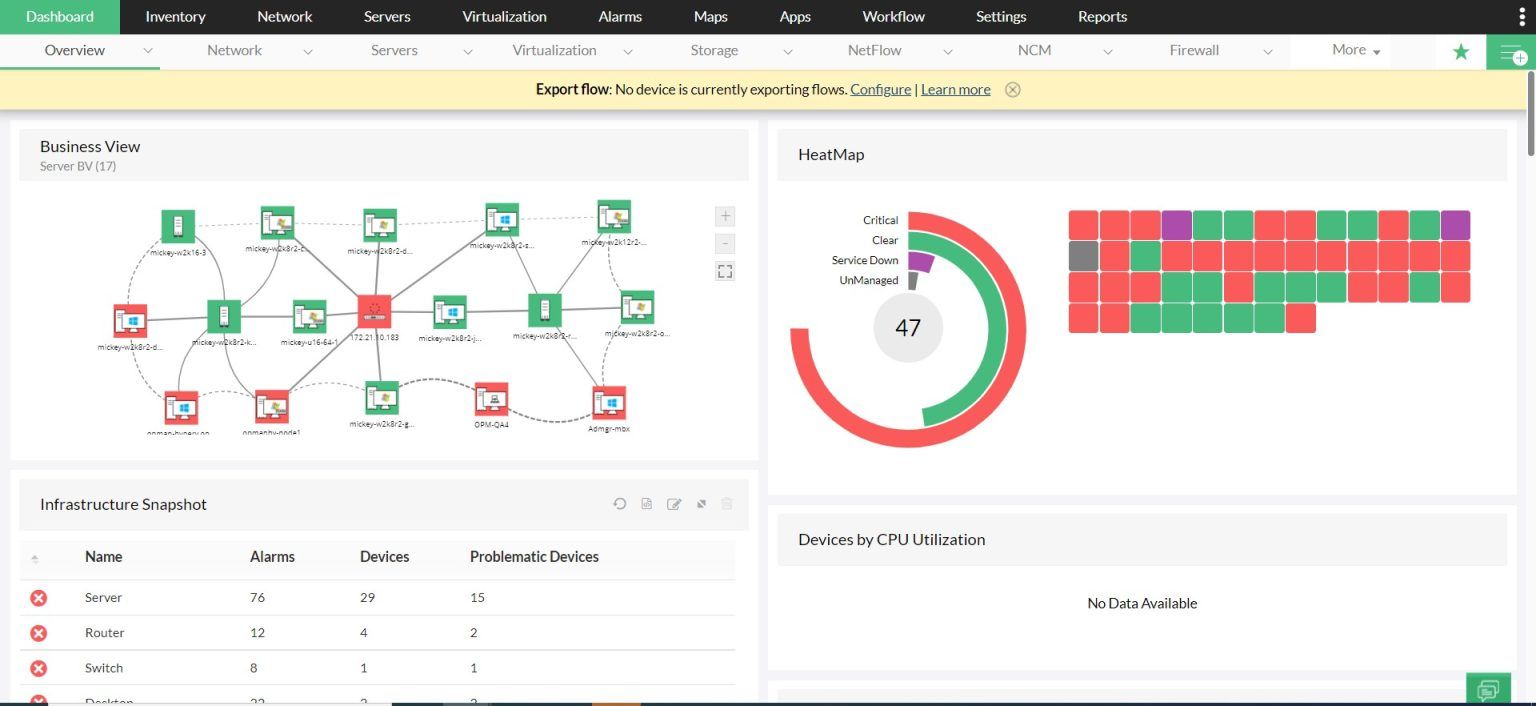Open the Network sub-tab dropdown arrow
This screenshot has height=706, width=1536.
coord(307,50)
